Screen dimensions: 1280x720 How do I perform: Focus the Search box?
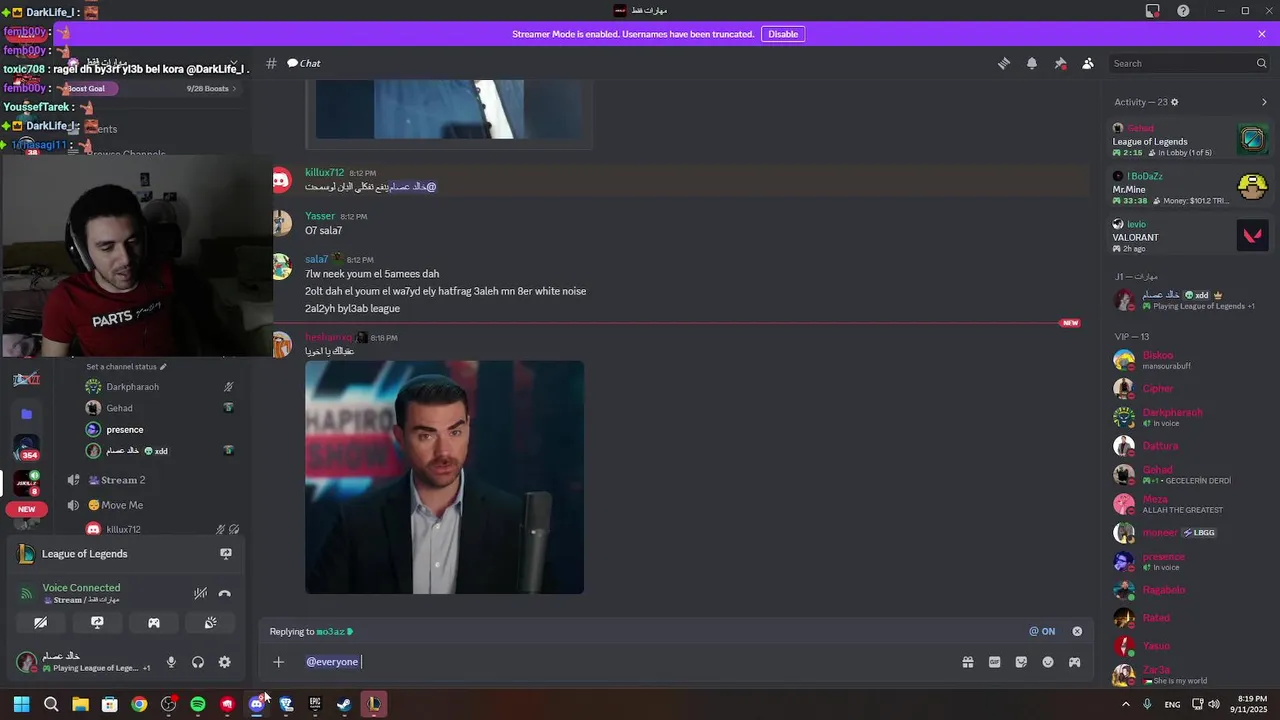coord(1190,63)
